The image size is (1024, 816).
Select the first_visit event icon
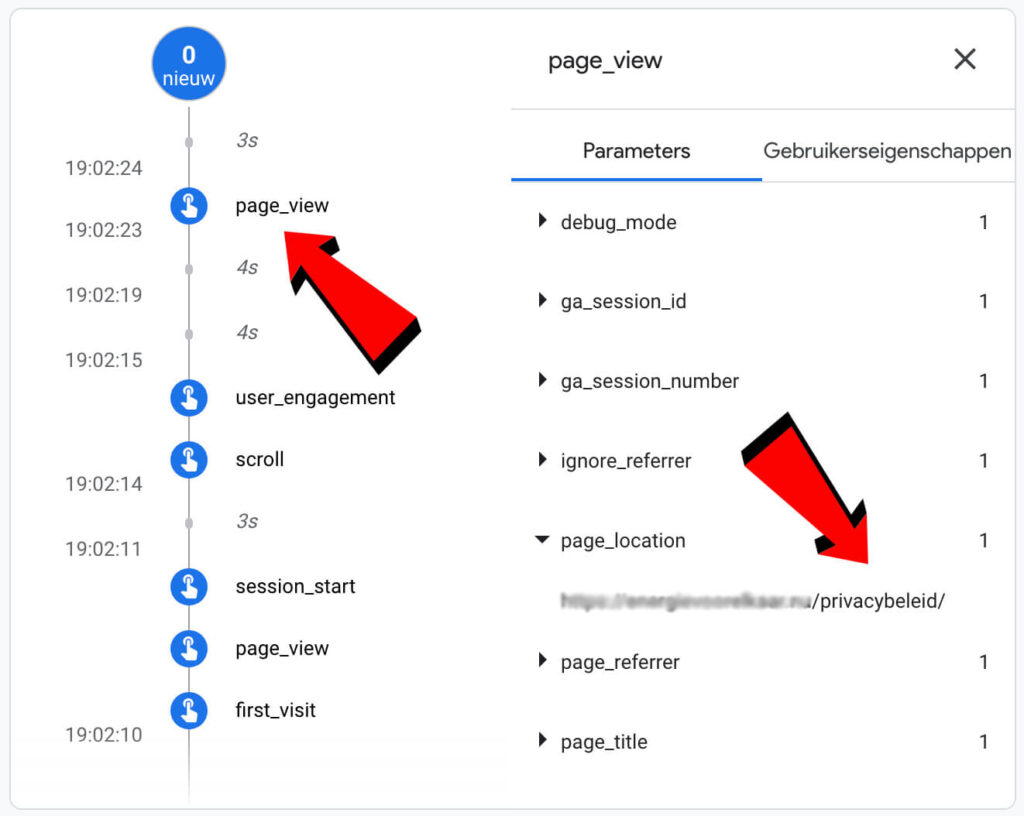tap(189, 710)
